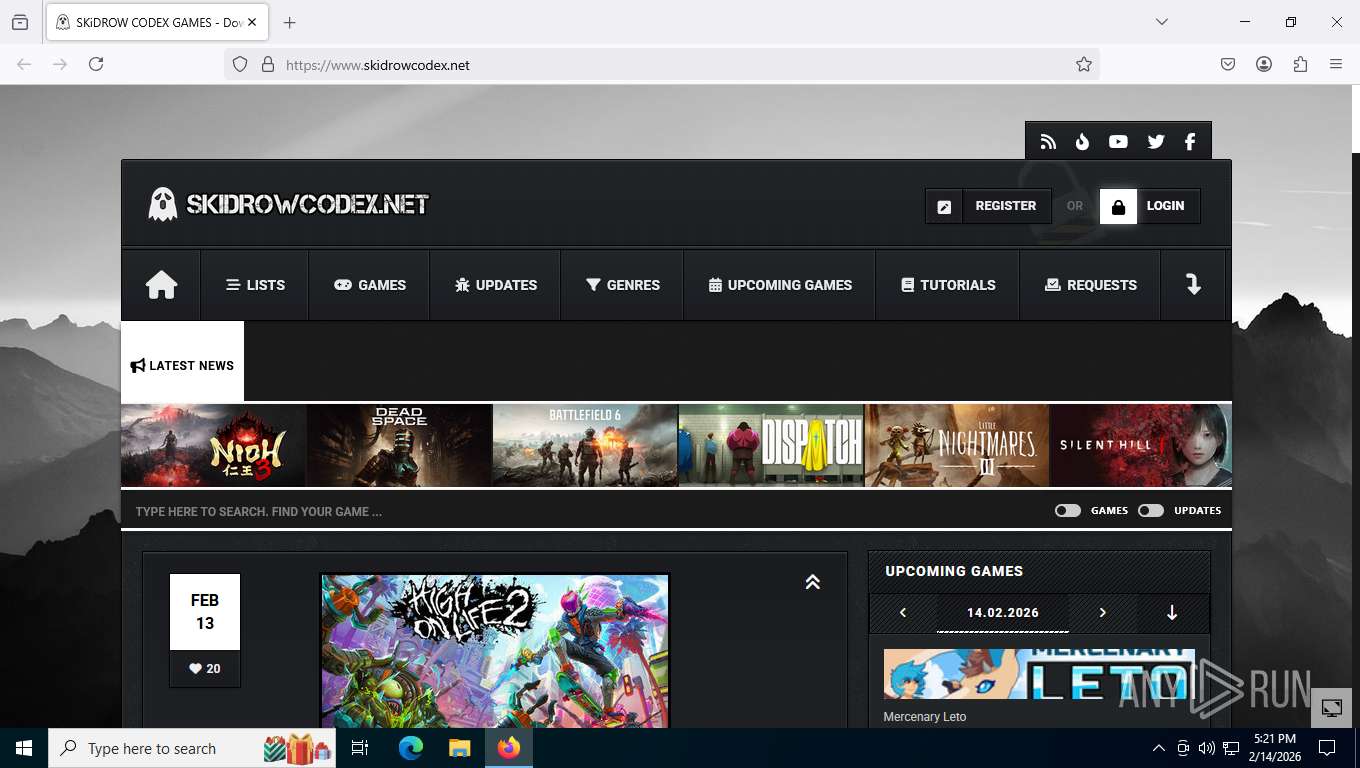Open the volume control in system tray

point(1207,748)
